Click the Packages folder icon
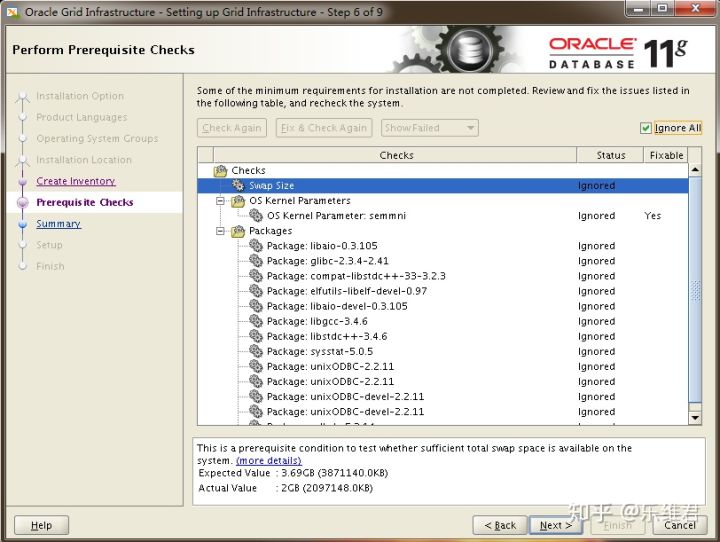Image resolution: width=720 pixels, height=542 pixels. pos(238,231)
